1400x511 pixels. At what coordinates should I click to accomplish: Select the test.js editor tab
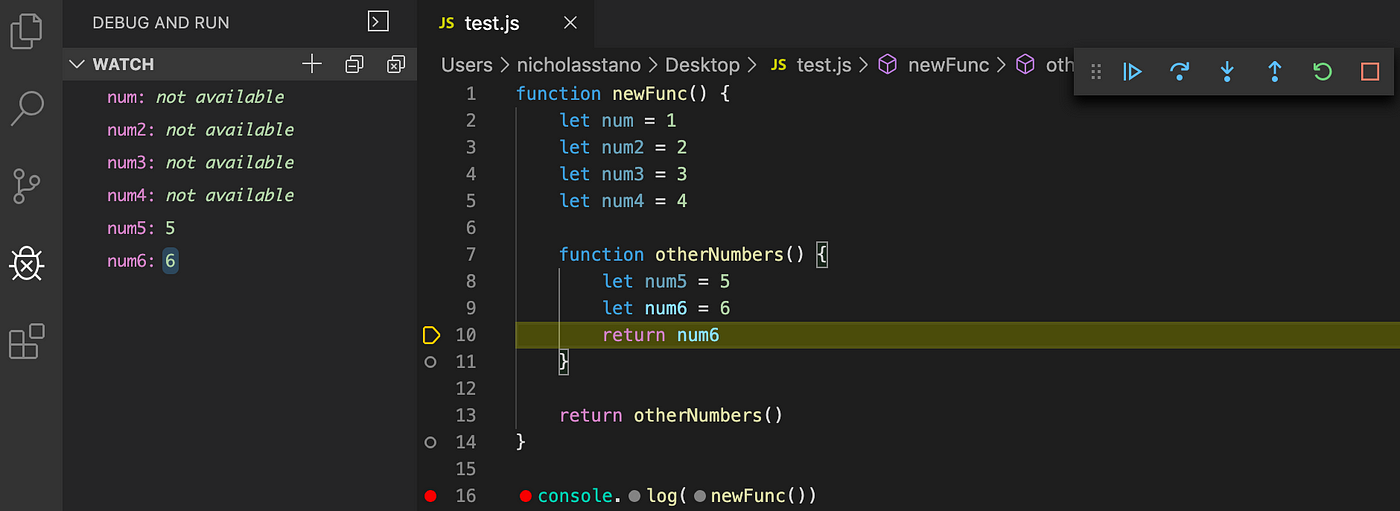[x=492, y=24]
